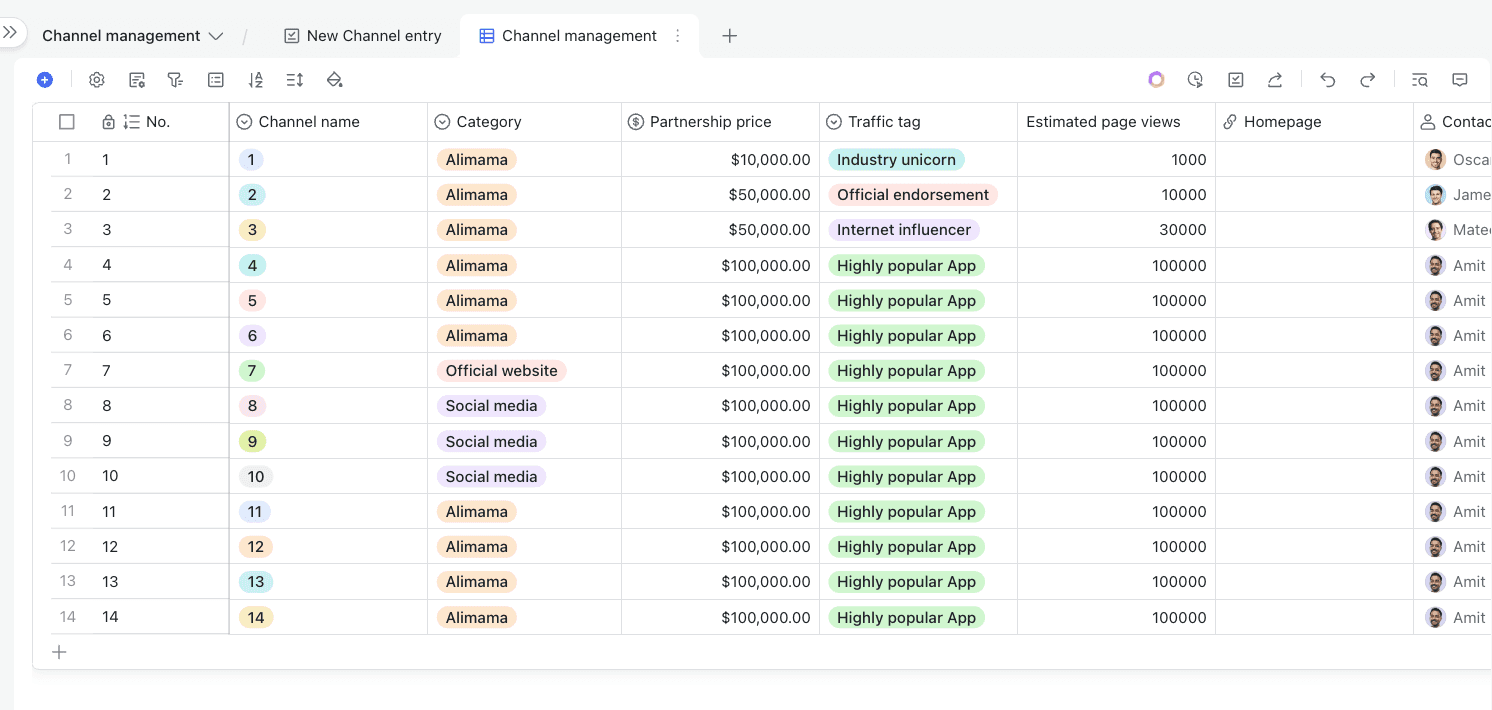The height and width of the screenshot is (710, 1492).
Task: Add a new row below row 14
Action: 59,652
